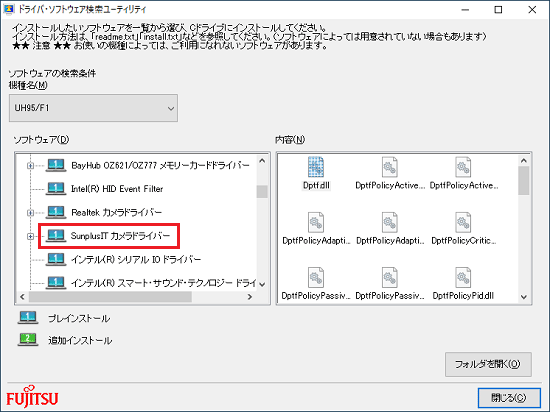The width and height of the screenshot is (550, 412).
Task: Click software tree vertical scrollbar thumb
Action: pos(262,191)
